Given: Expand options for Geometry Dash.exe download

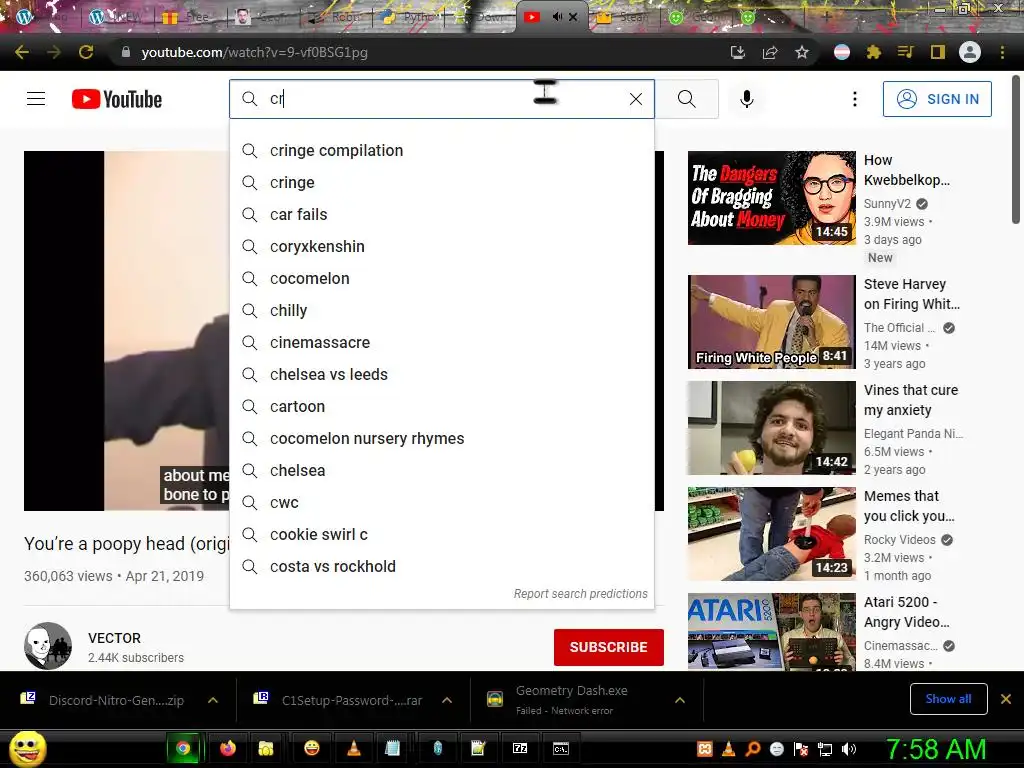Looking at the screenshot, I should point(680,700).
